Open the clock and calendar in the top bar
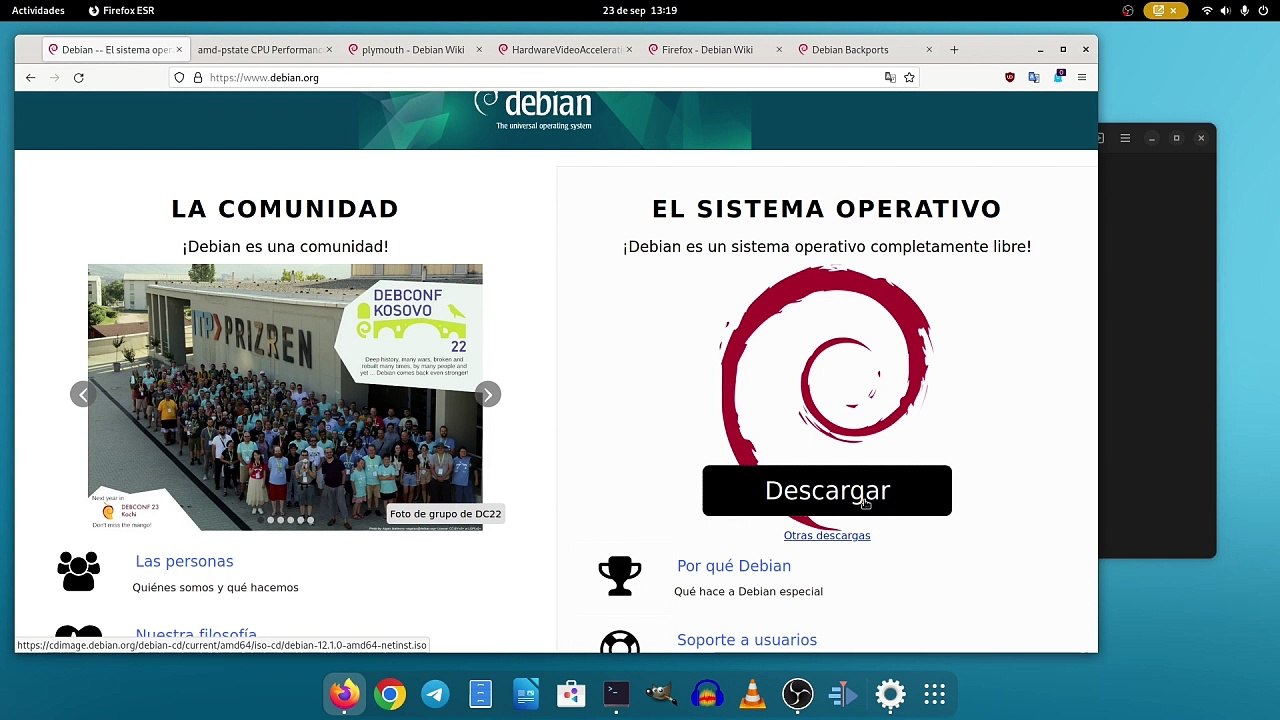 coord(640,11)
